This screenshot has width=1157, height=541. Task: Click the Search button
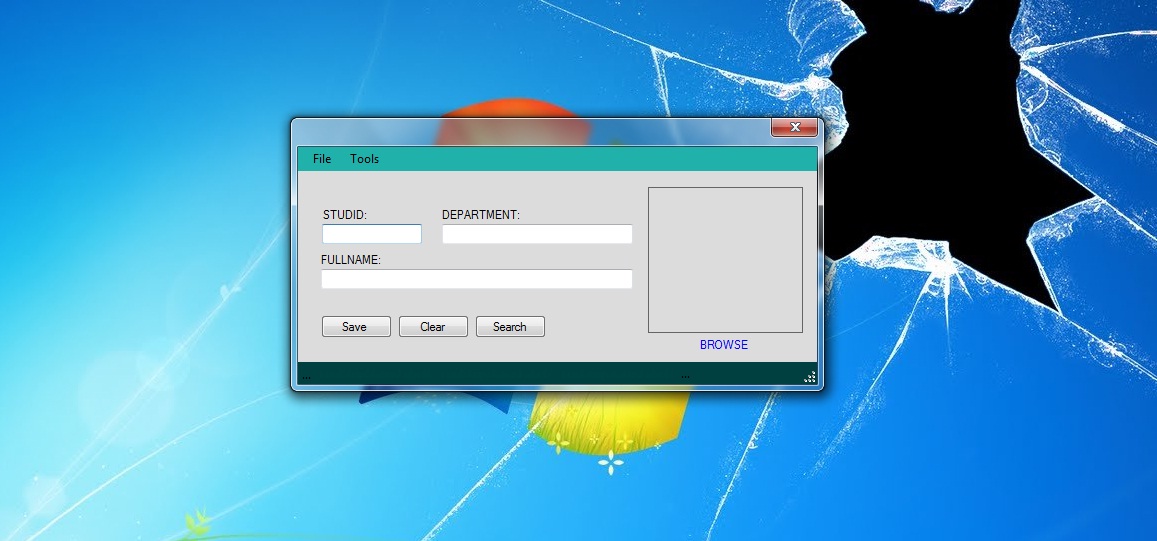click(510, 326)
